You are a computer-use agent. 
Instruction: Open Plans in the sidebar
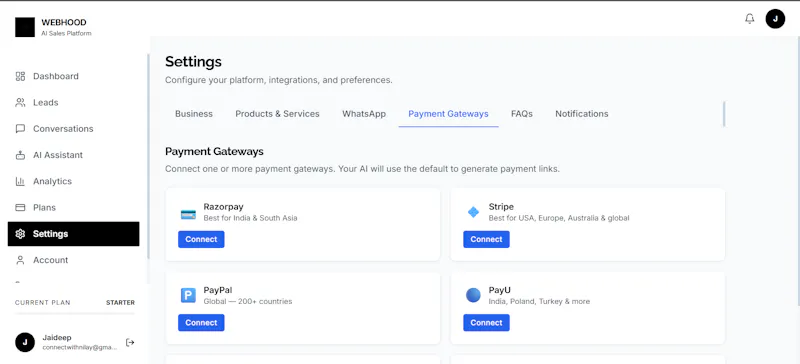point(73,207)
